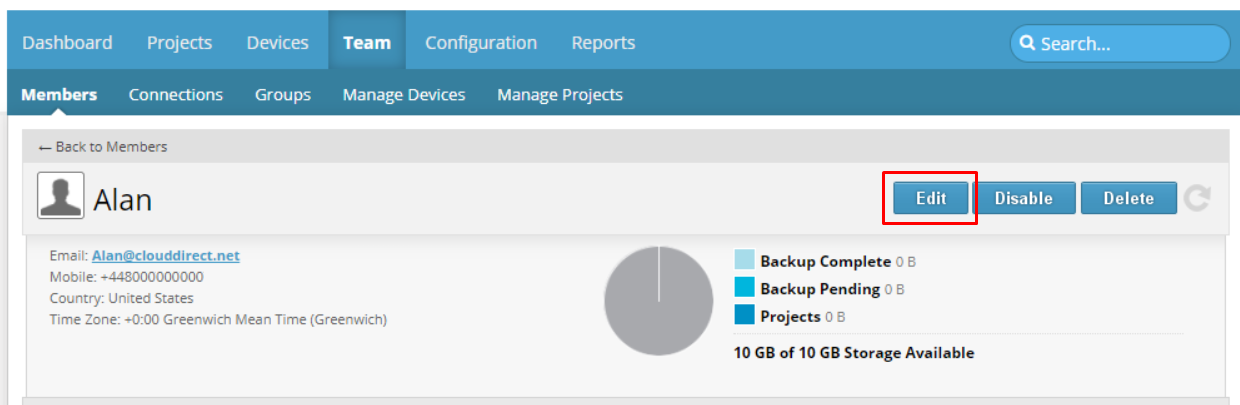This screenshot has height=405, width=1240.
Task: Click the Backup Complete legend swatch
Action: coord(744,261)
